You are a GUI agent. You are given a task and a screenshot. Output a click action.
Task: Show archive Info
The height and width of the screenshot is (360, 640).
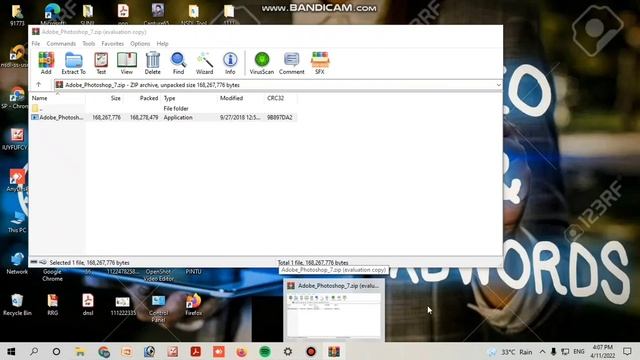[x=230, y=63]
